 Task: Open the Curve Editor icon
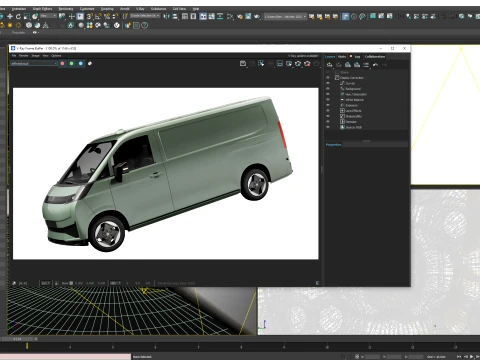coord(211,16)
